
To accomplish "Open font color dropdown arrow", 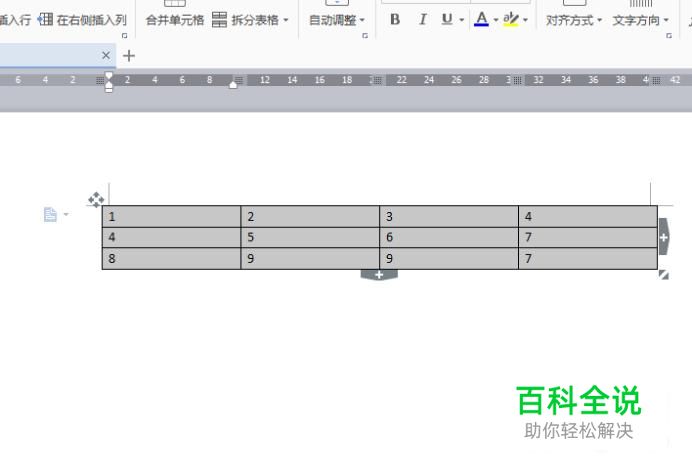I will pos(496,20).
